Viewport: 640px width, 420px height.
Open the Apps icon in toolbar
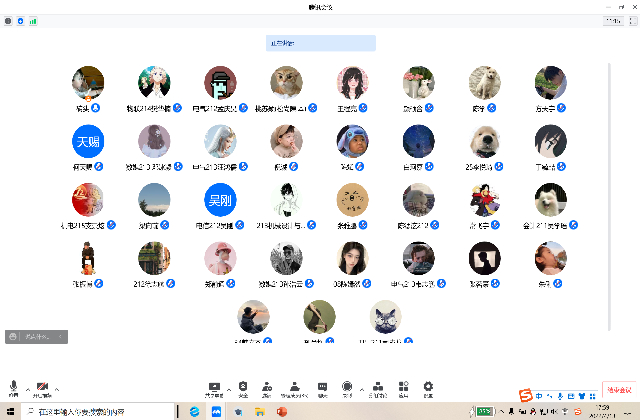coord(403,388)
